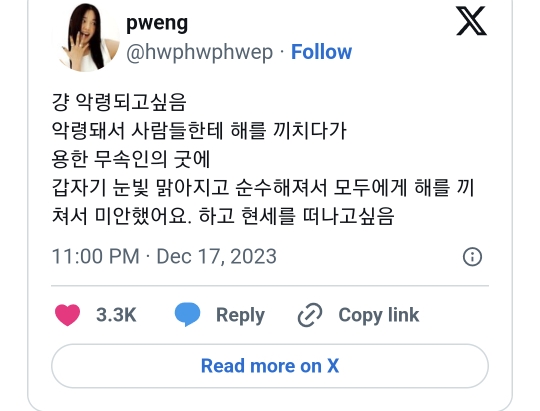Click the tweet line starting 악령돼서 사람들한테
The width and height of the screenshot is (540, 411).
point(199,131)
